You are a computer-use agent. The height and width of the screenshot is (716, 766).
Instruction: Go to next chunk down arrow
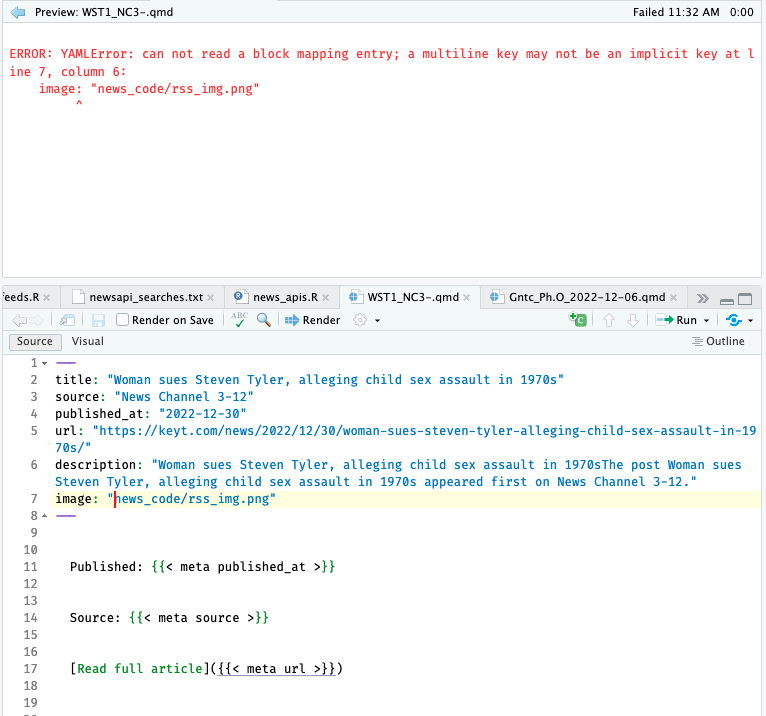632,320
